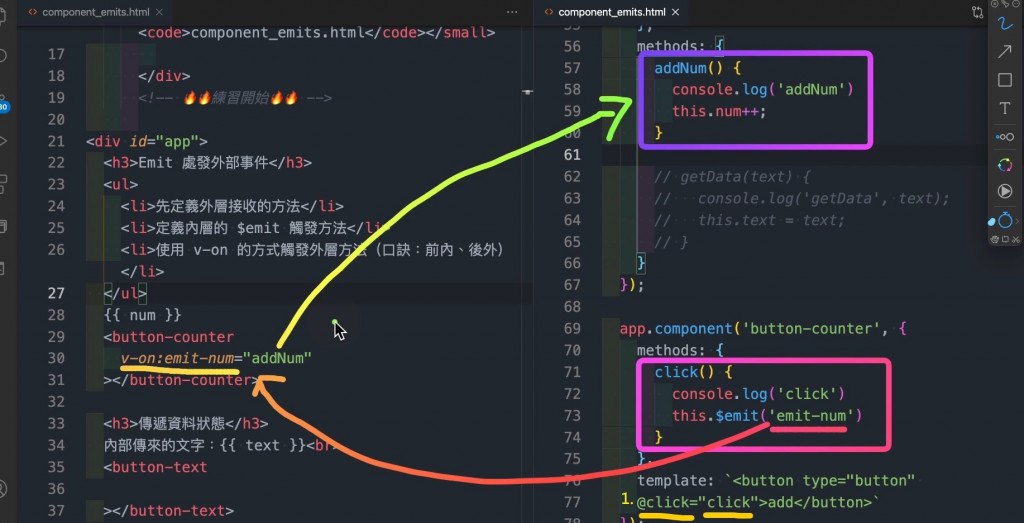Click the "addNum" attribute value on line 30
This screenshot has width=1024, height=523.
coord(278,358)
